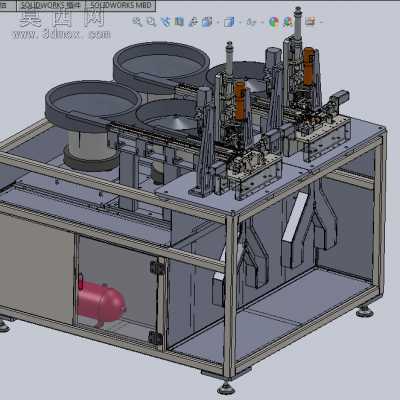Image resolution: width=400 pixels, height=400 pixels.
Task: Click the Hide/Show Items glasses icon
Action: click(251, 22)
